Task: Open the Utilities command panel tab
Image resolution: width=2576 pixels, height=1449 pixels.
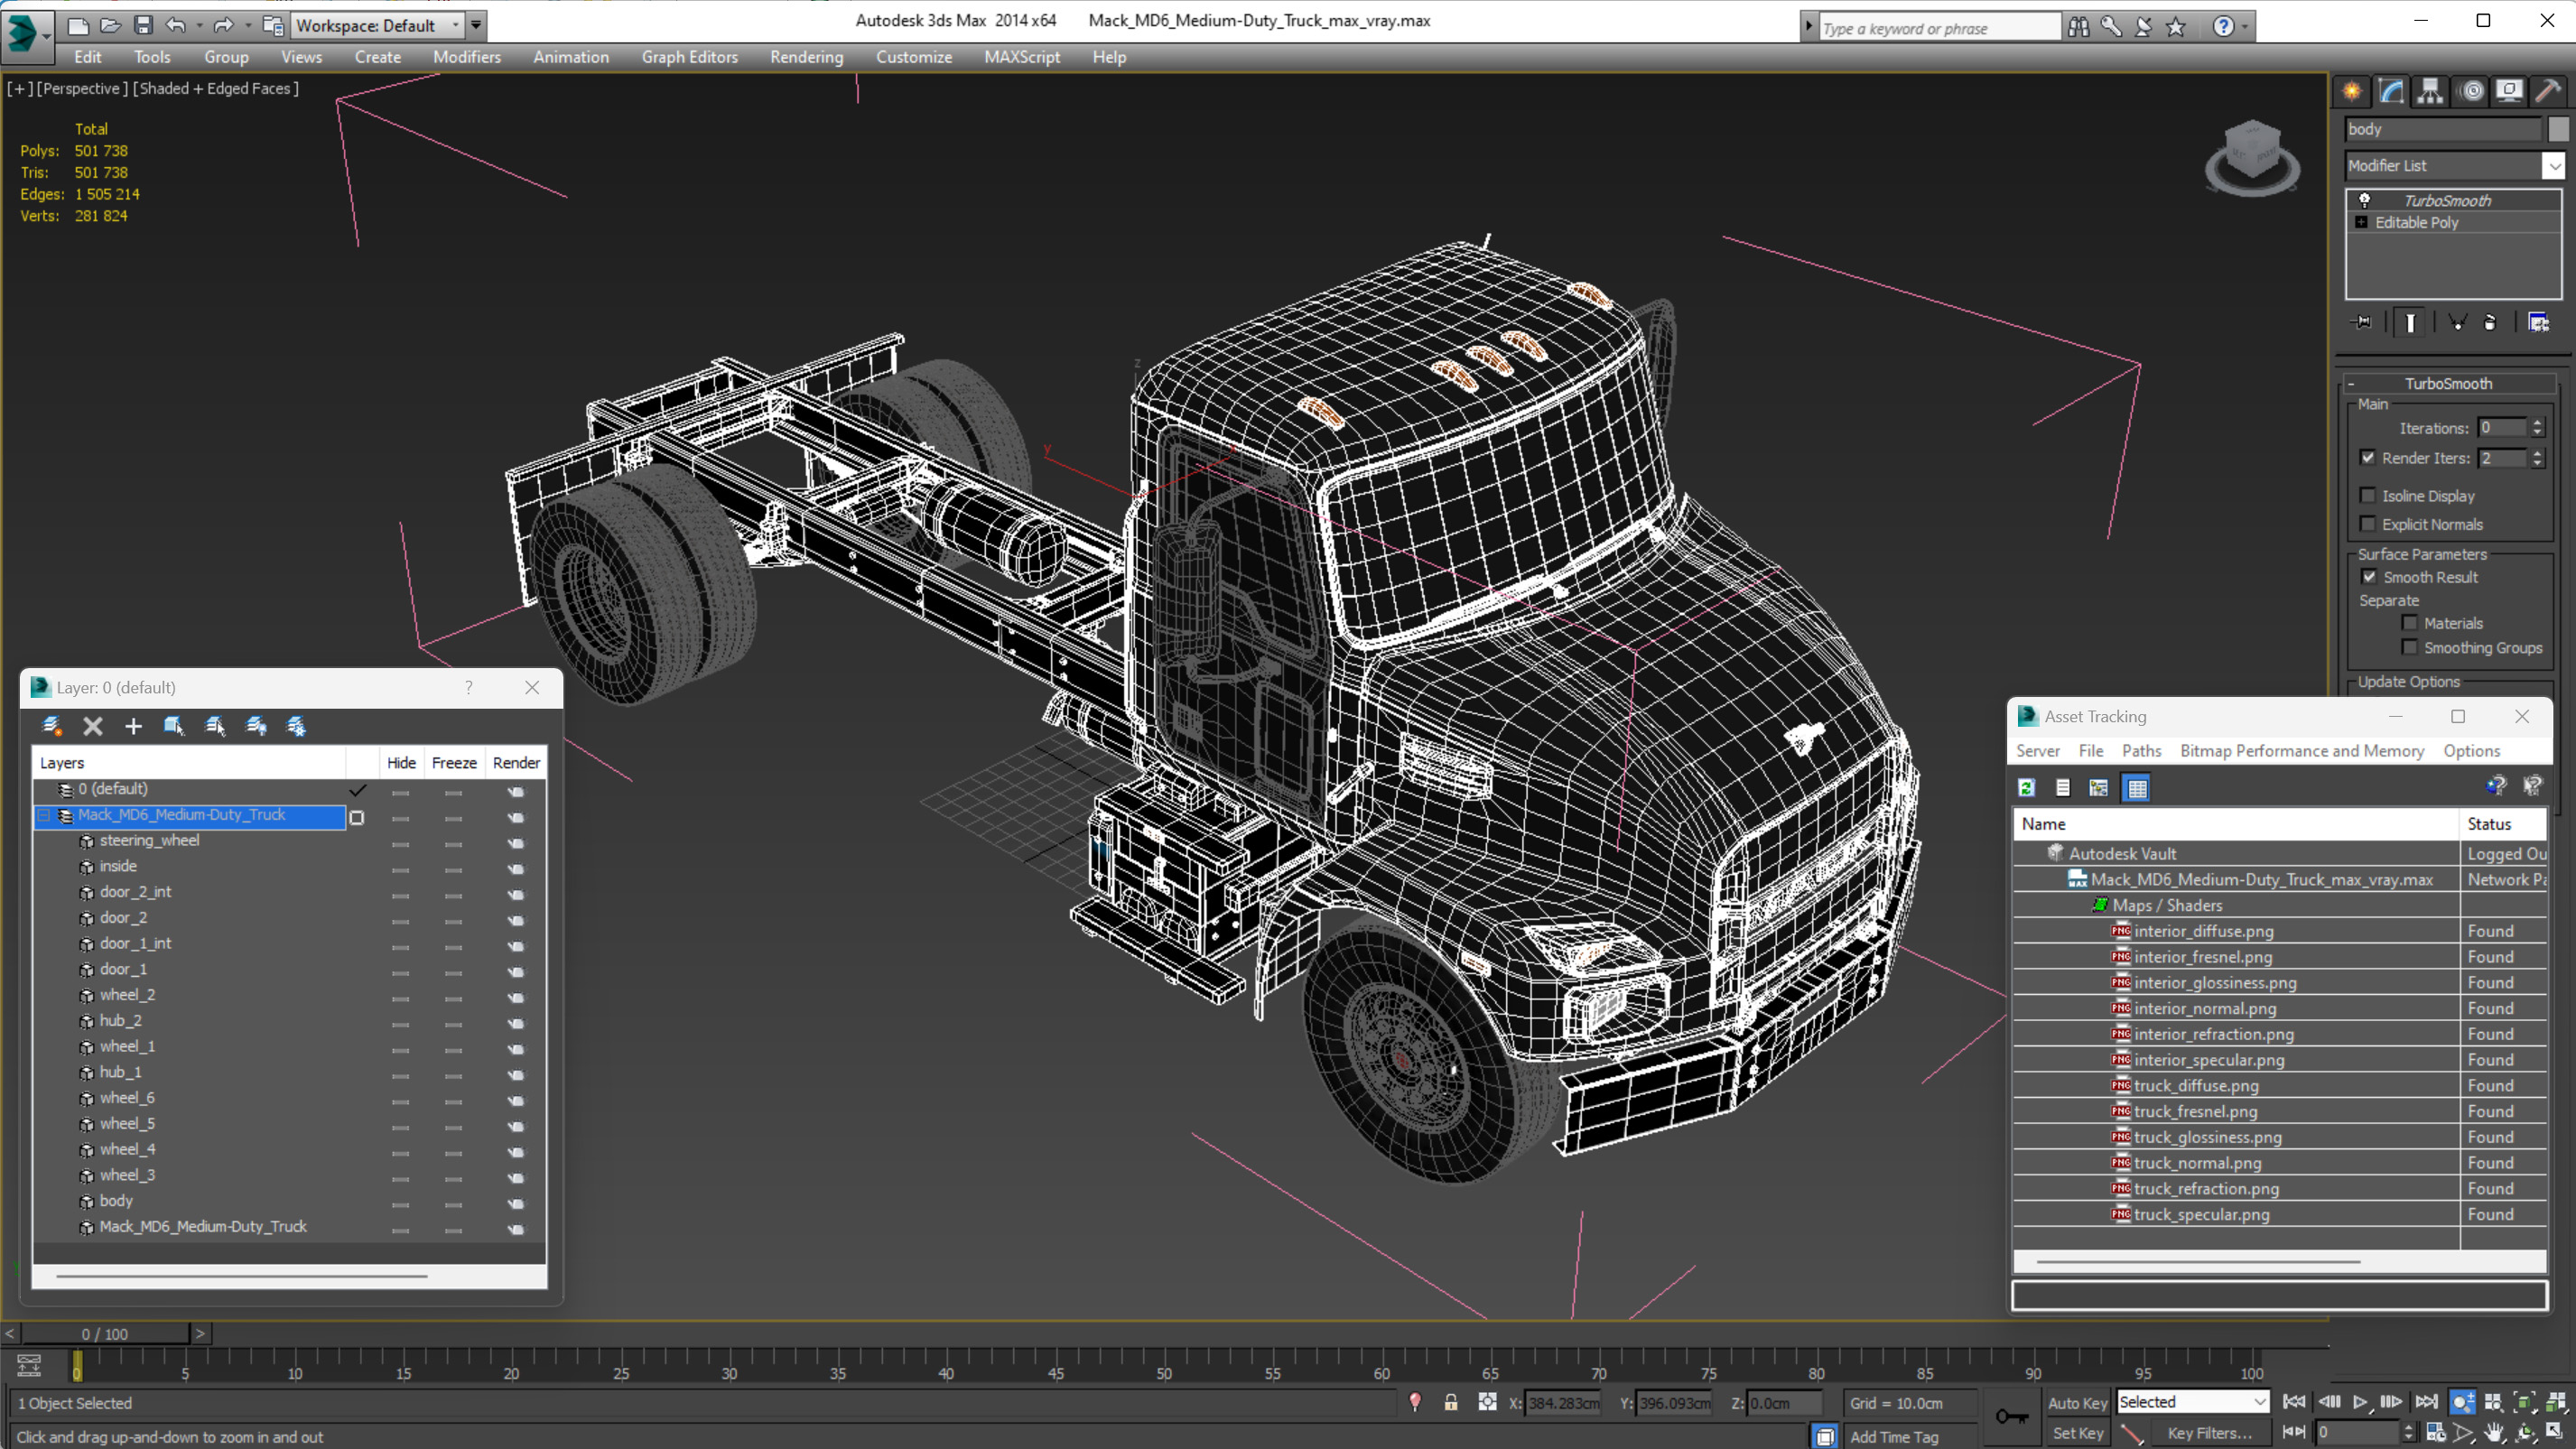Action: [2548, 91]
